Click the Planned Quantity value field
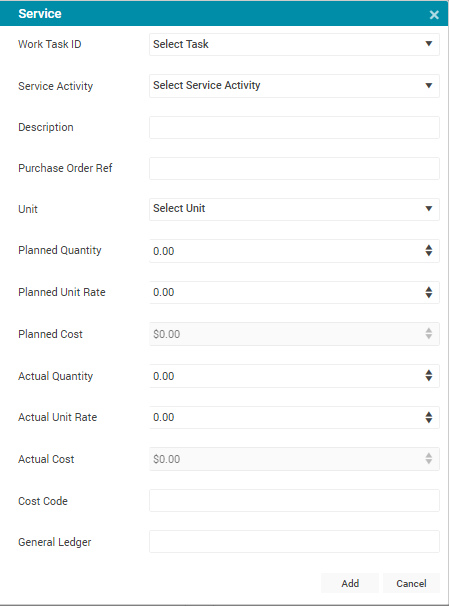The image size is (449, 606). coord(286,251)
